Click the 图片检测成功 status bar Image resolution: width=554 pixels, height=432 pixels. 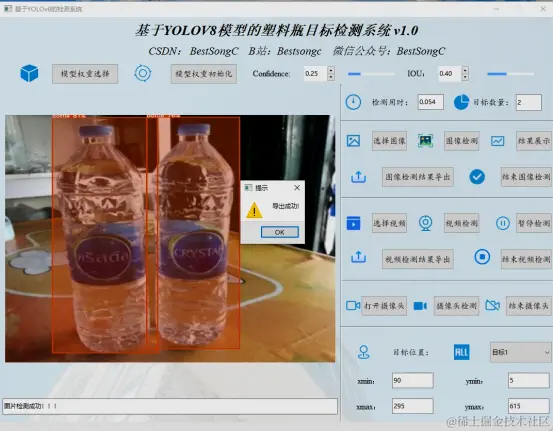point(170,407)
